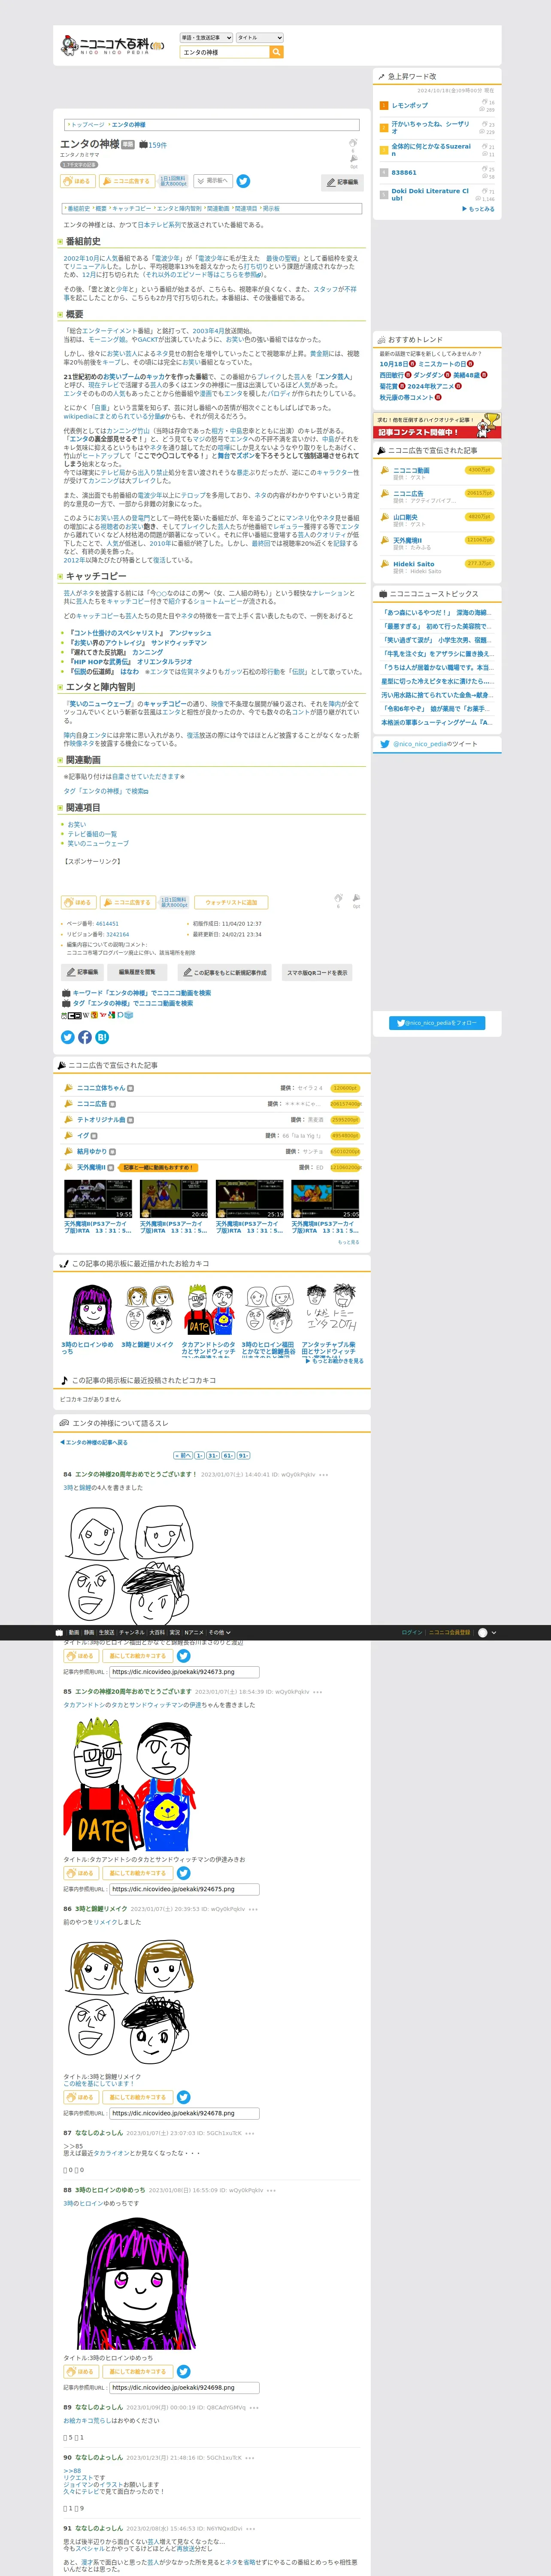Share article via top Twitter icon
The height and width of the screenshot is (2576, 551).
243,181
